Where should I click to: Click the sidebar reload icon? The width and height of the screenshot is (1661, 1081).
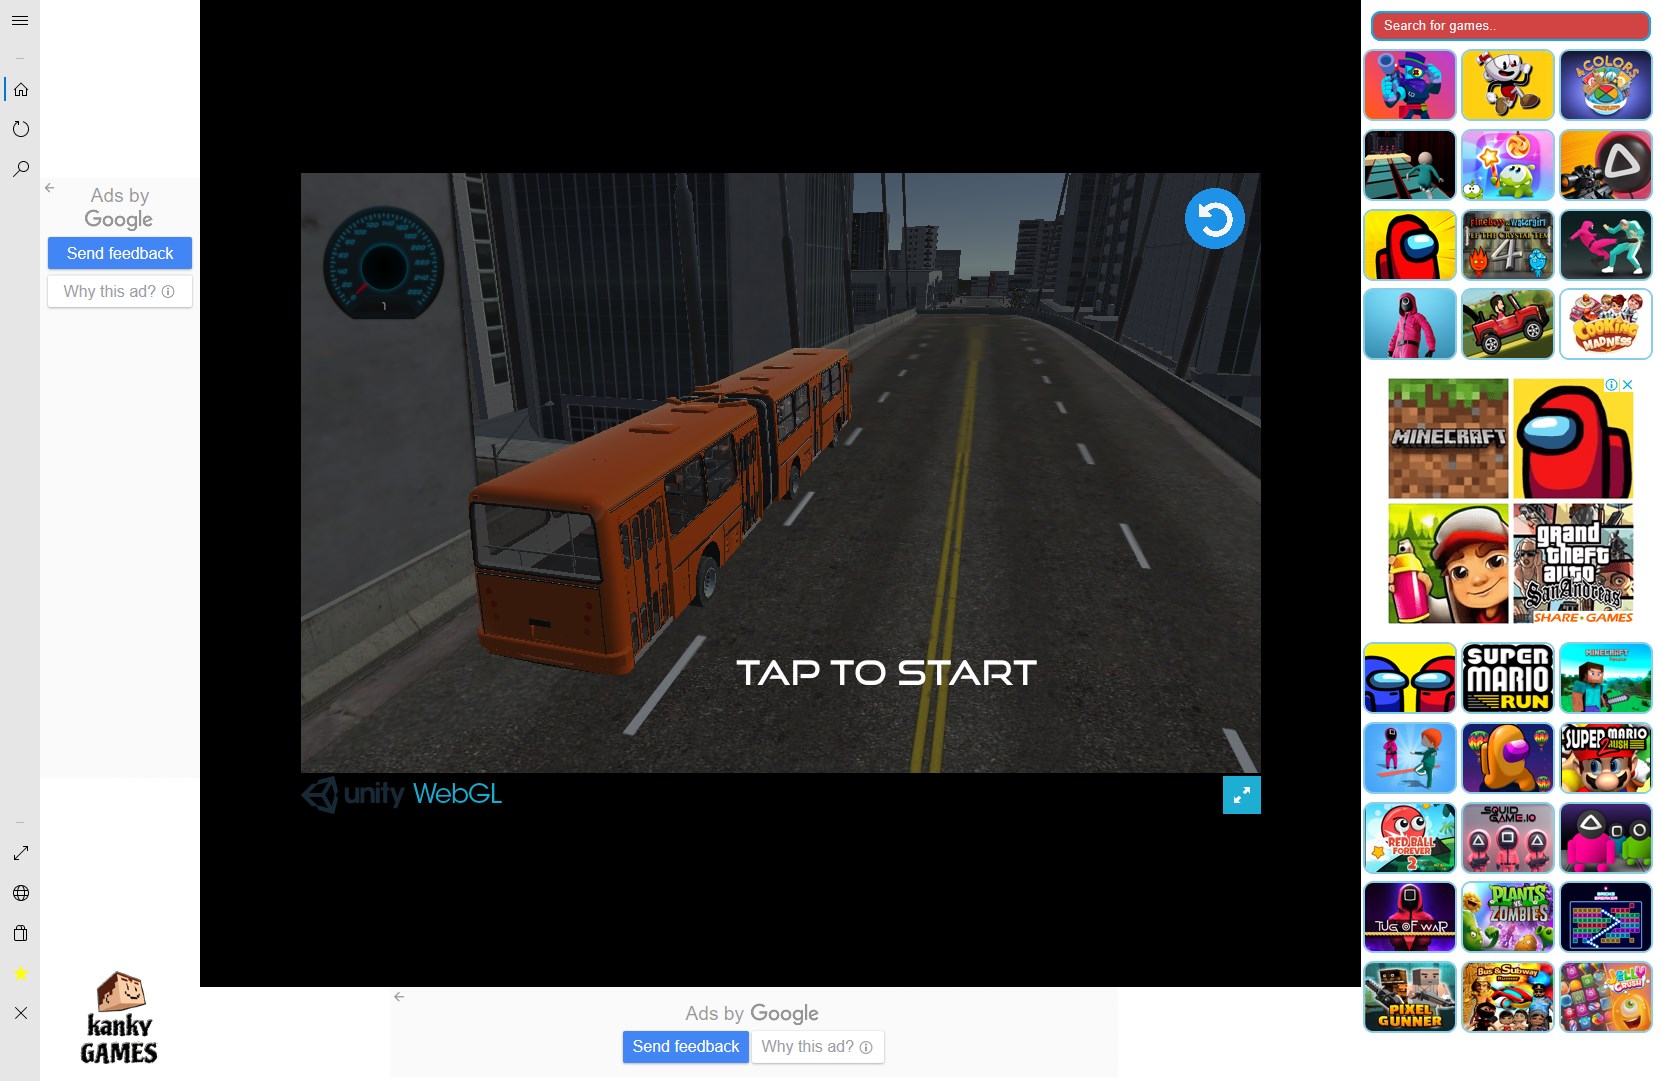(x=20, y=129)
